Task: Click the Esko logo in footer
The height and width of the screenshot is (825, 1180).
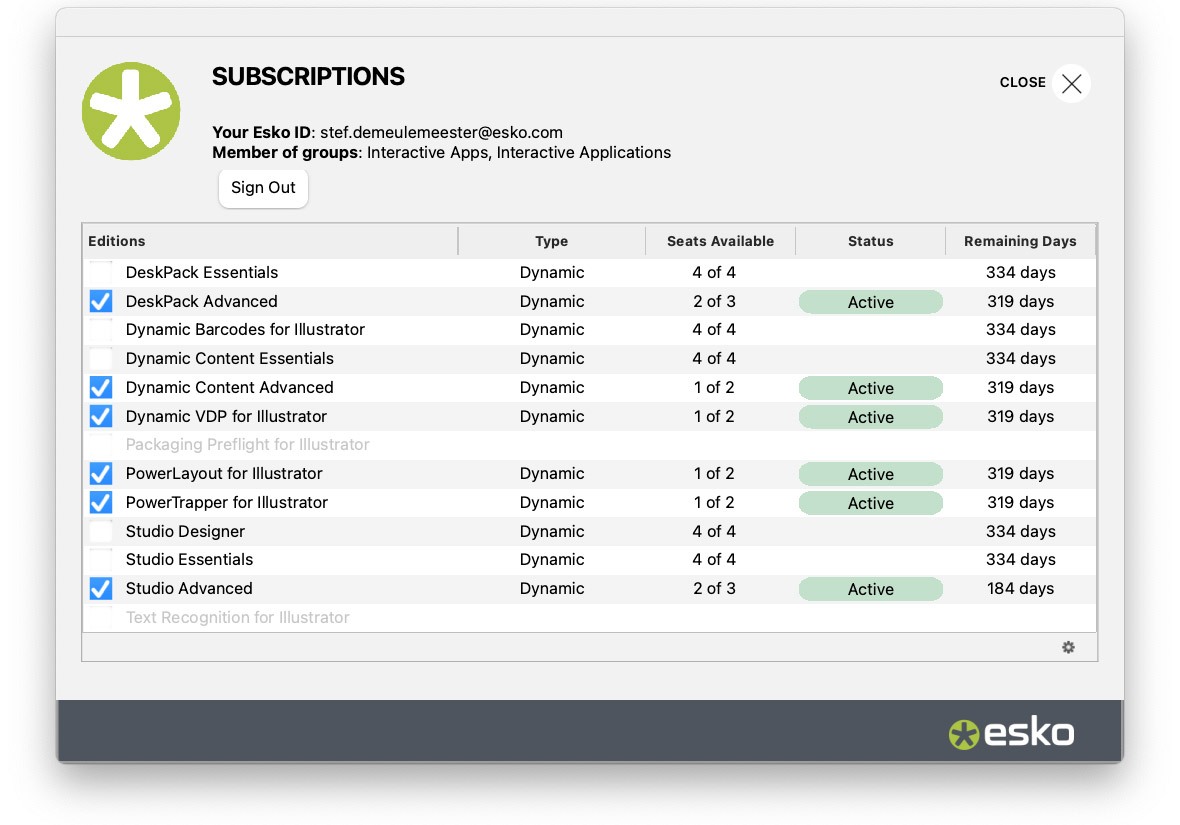Action: (1011, 733)
